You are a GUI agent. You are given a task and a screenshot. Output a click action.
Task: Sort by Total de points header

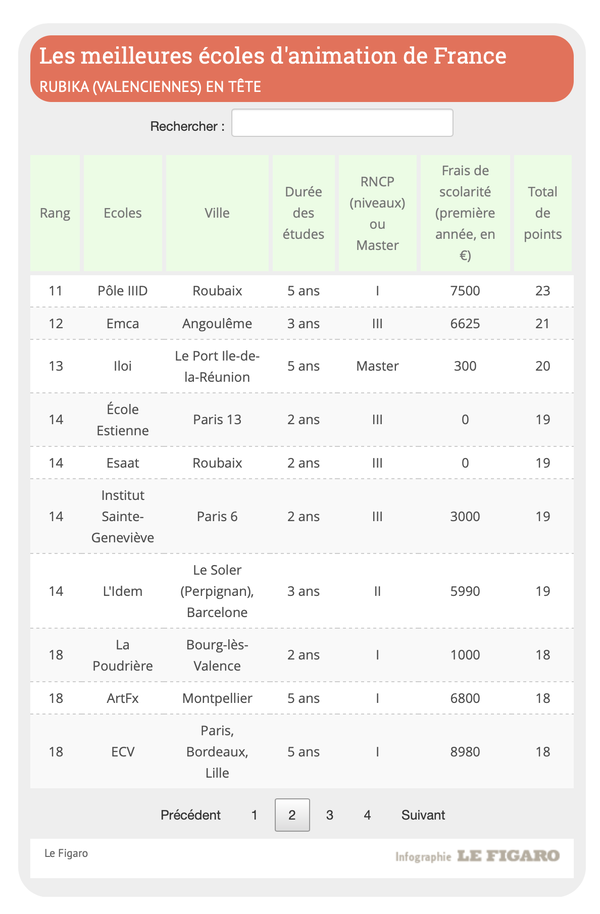tap(543, 213)
